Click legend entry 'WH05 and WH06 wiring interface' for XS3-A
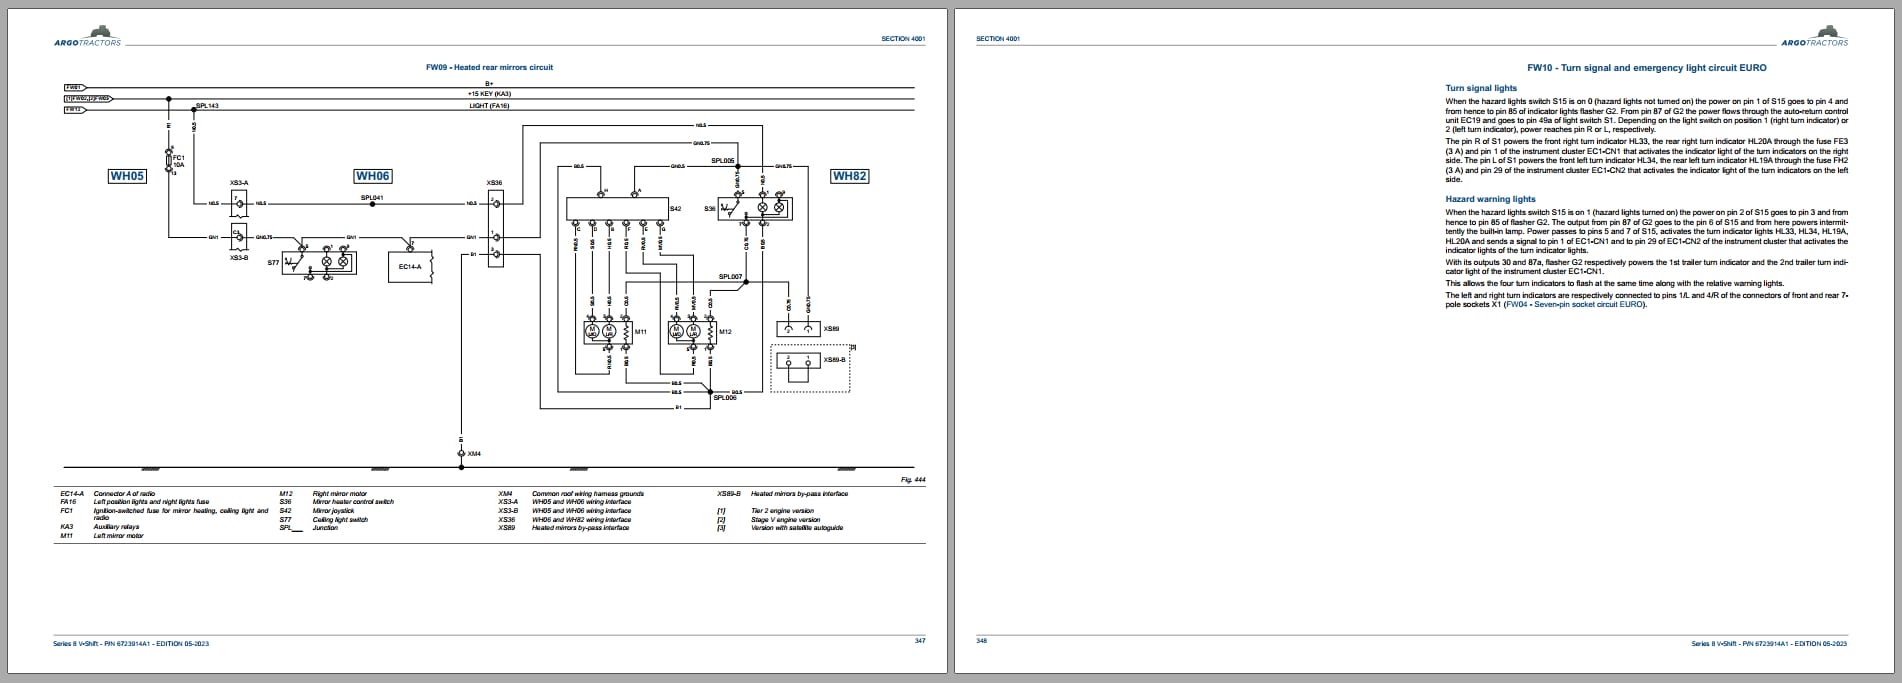The height and width of the screenshot is (683, 1902). click(581, 502)
